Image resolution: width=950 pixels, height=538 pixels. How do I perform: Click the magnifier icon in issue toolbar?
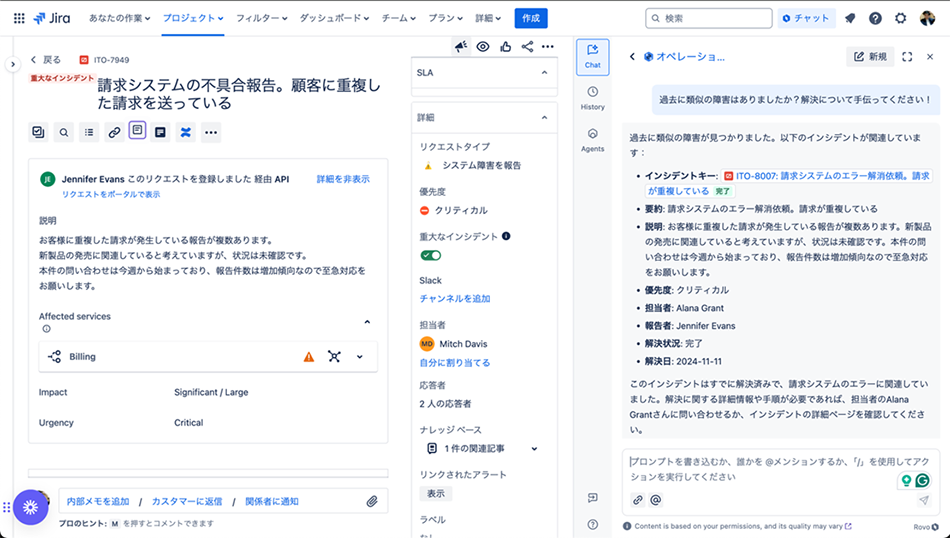[x=64, y=132]
